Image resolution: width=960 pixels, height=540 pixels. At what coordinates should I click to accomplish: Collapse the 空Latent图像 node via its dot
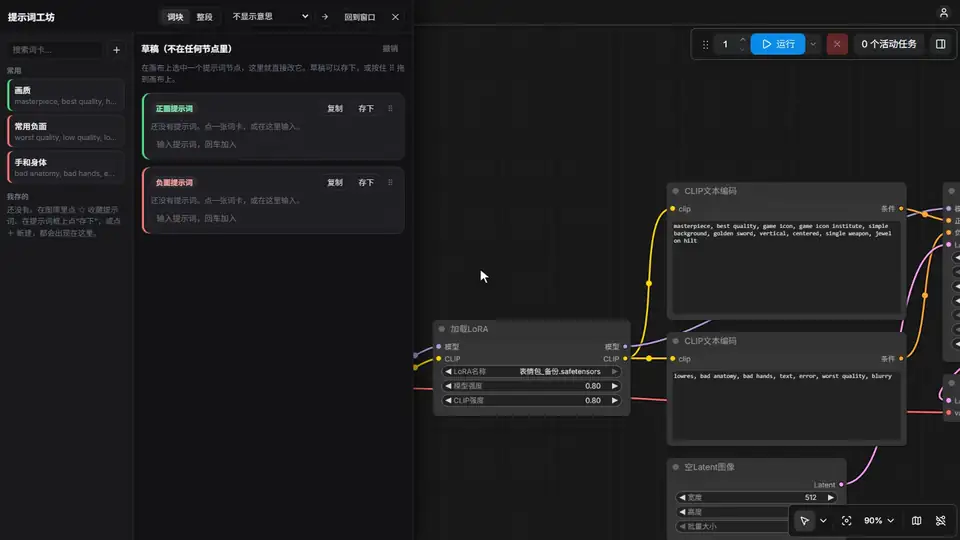click(x=676, y=467)
